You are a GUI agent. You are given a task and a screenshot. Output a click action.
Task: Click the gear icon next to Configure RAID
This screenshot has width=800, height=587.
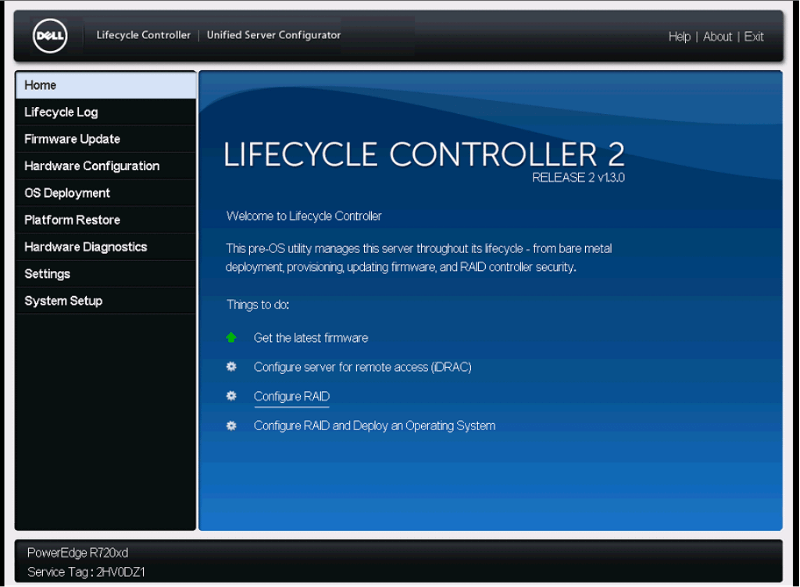(x=231, y=396)
